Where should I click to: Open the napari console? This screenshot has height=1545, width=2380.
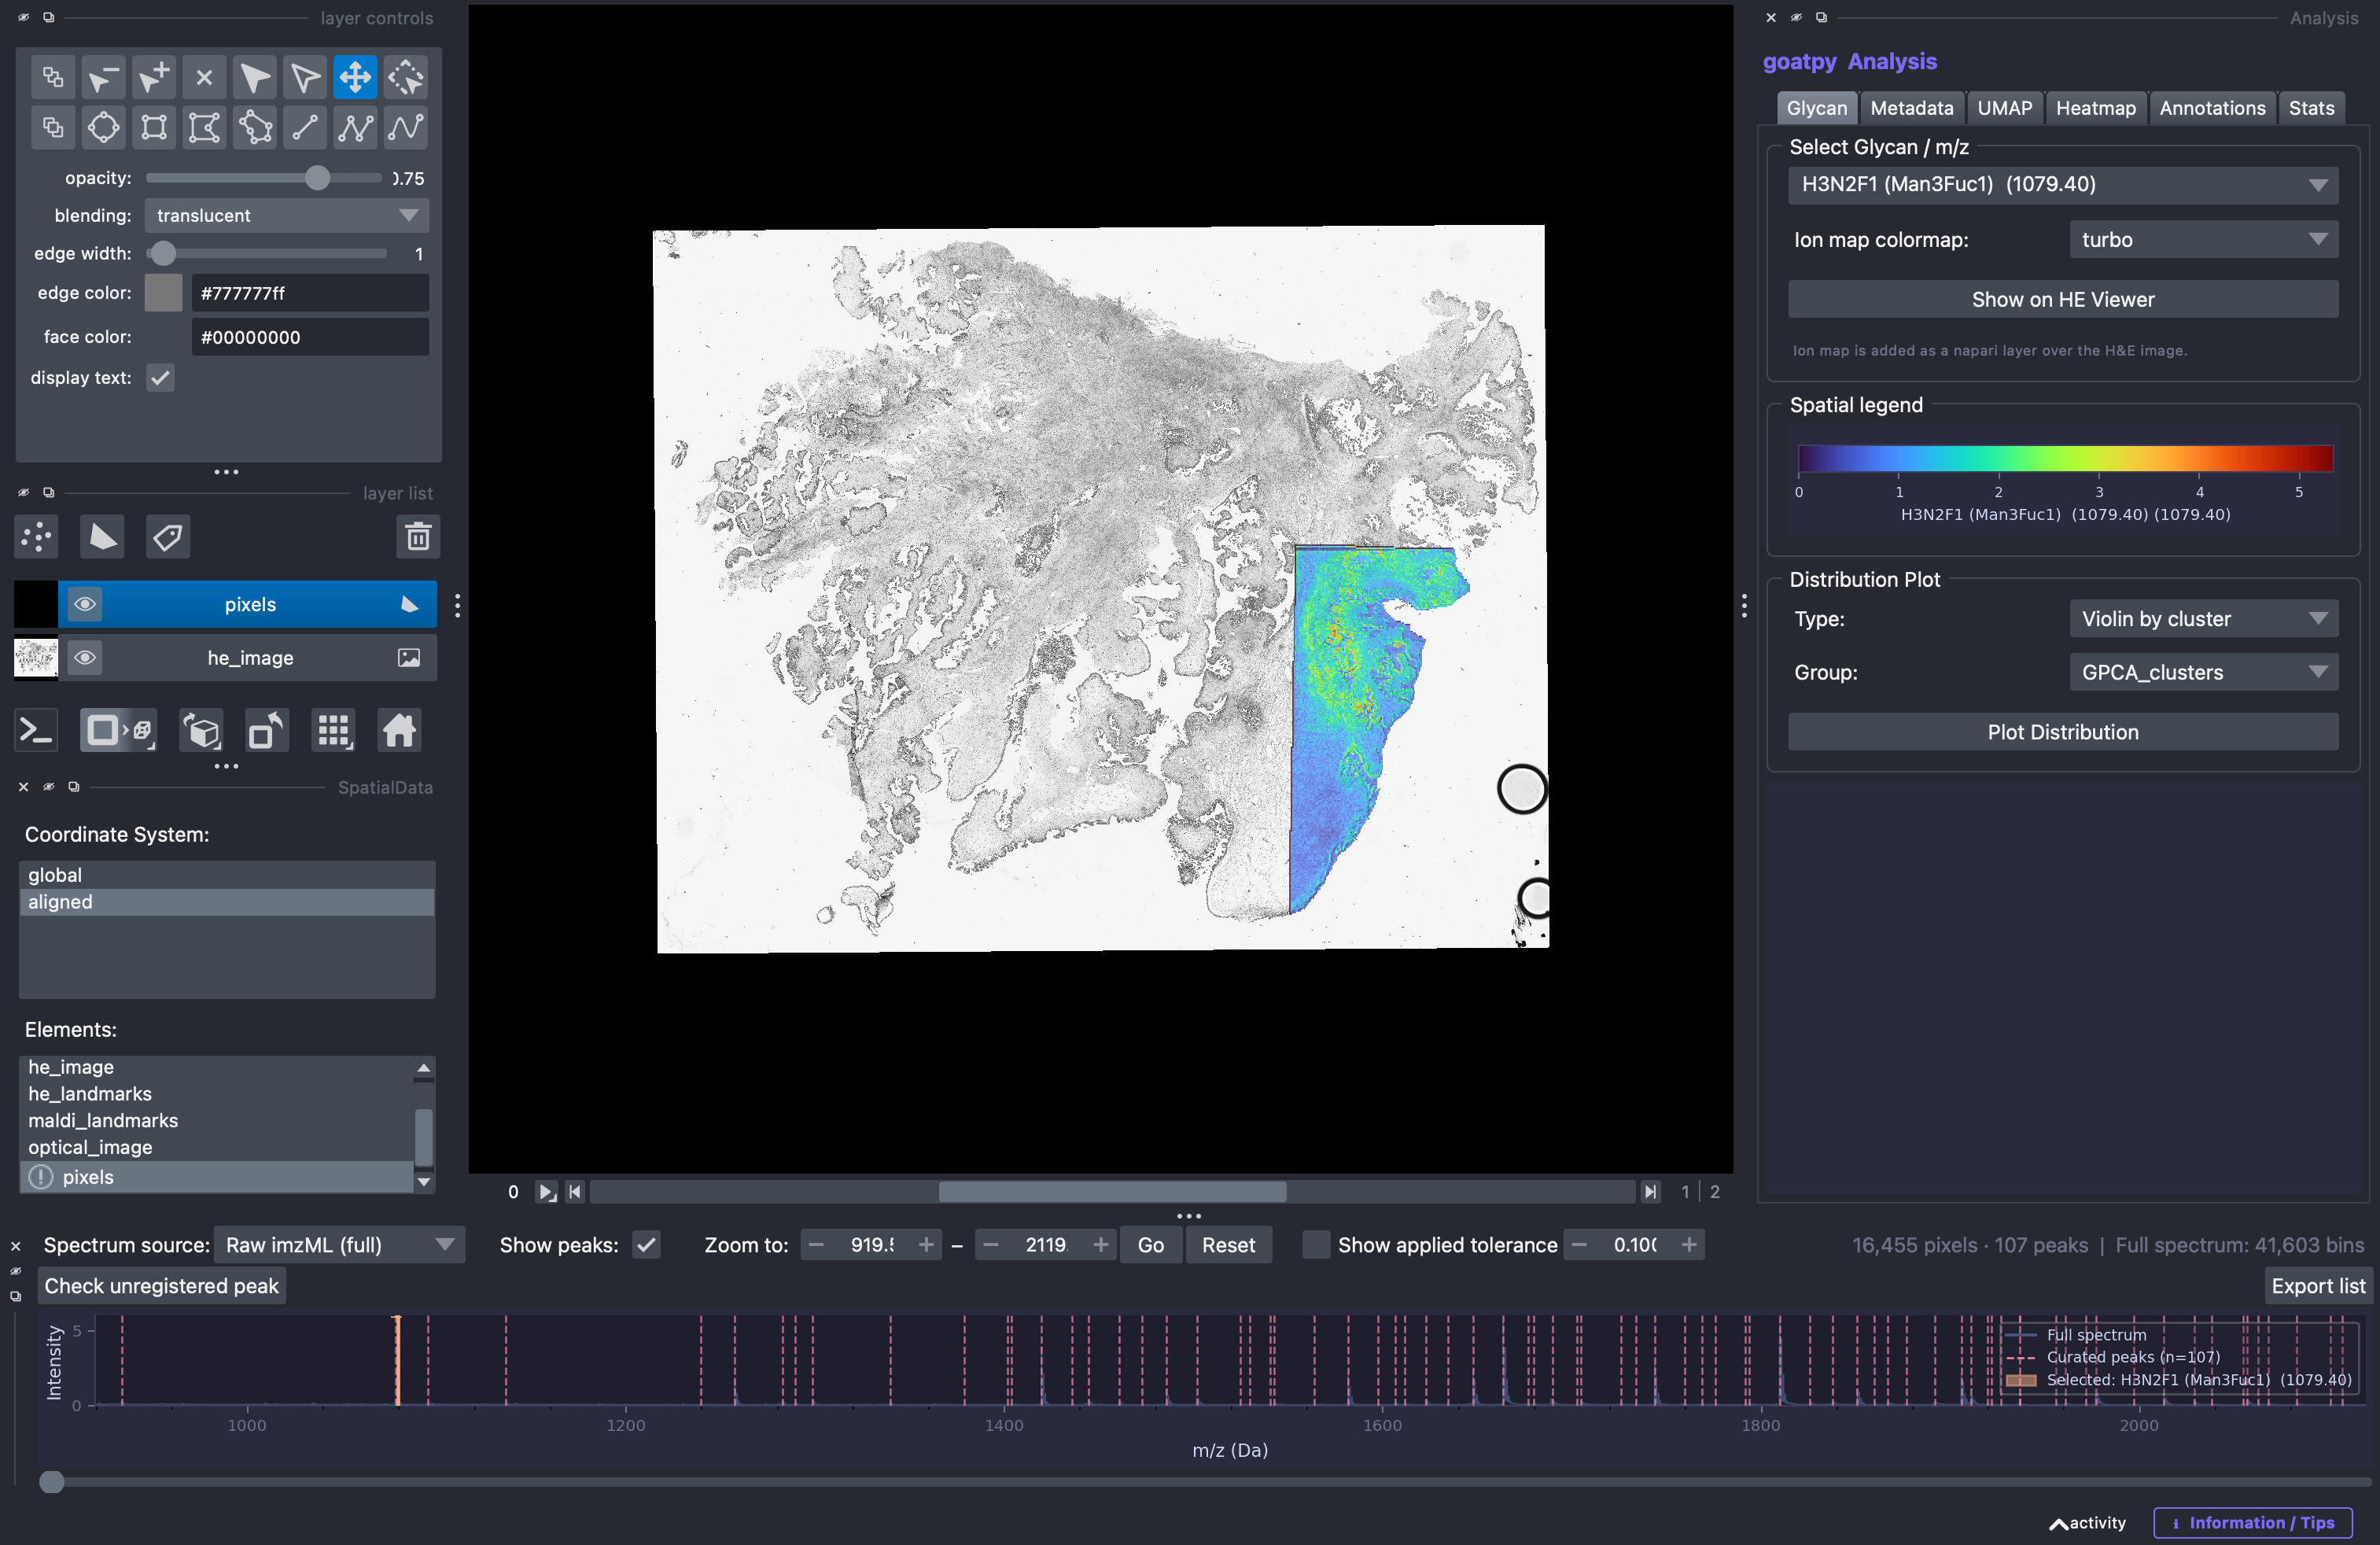point(37,731)
